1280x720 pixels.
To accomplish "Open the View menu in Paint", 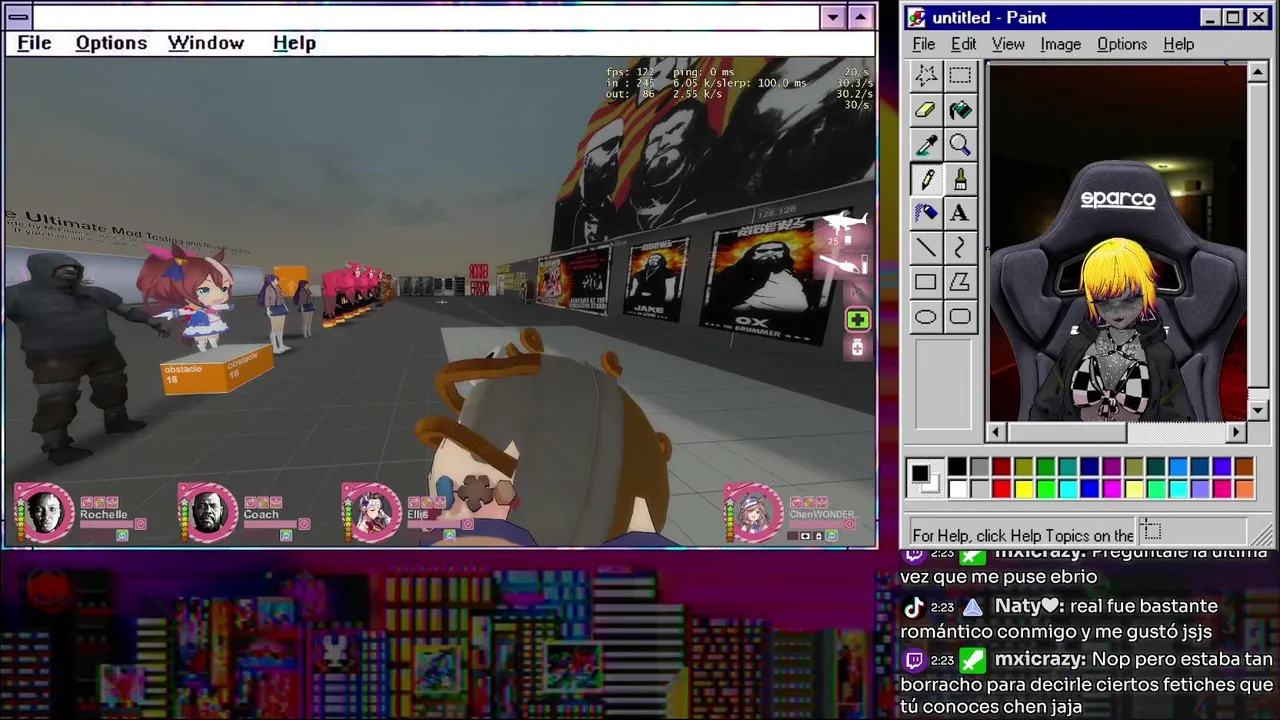I will 1008,44.
